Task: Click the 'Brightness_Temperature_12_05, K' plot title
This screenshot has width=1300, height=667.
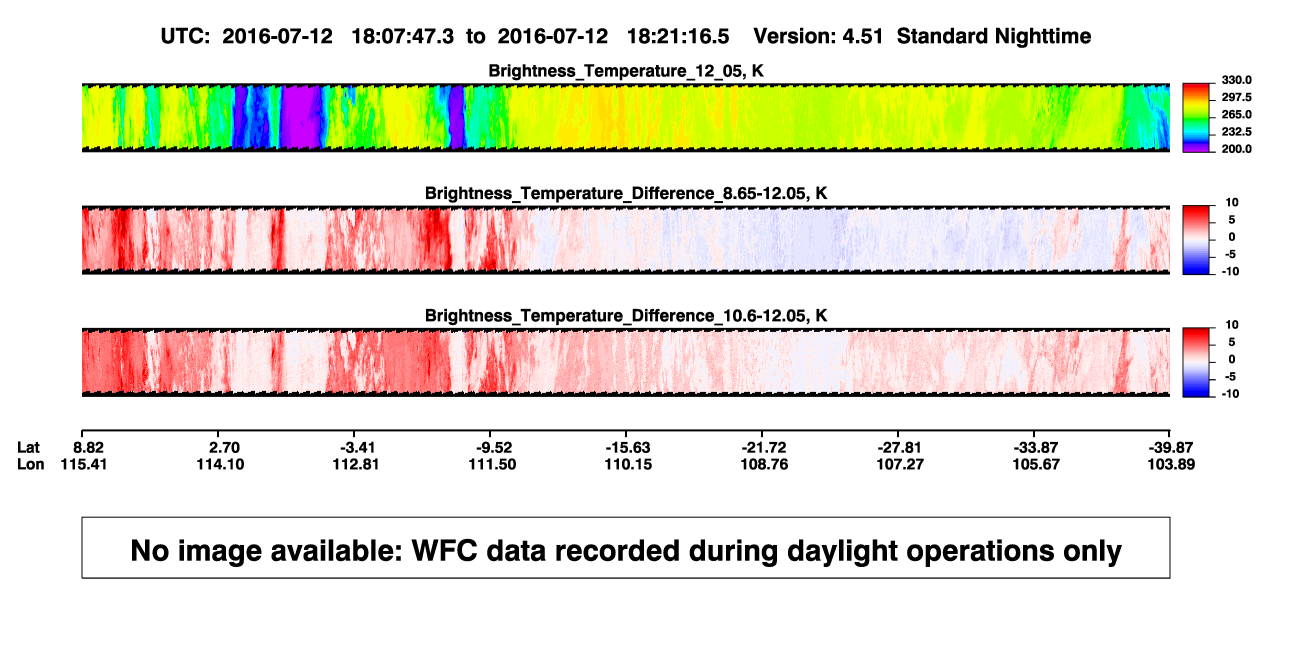Action: click(626, 71)
